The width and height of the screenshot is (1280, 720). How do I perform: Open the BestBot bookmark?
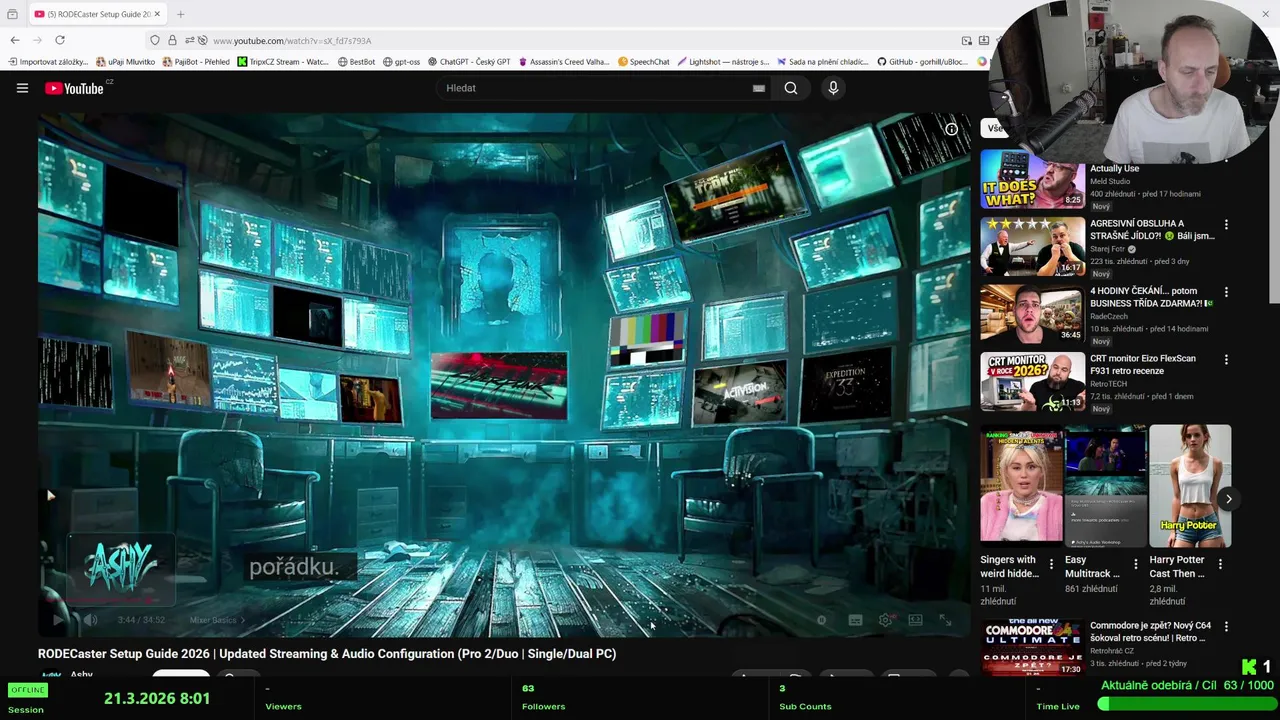357,62
